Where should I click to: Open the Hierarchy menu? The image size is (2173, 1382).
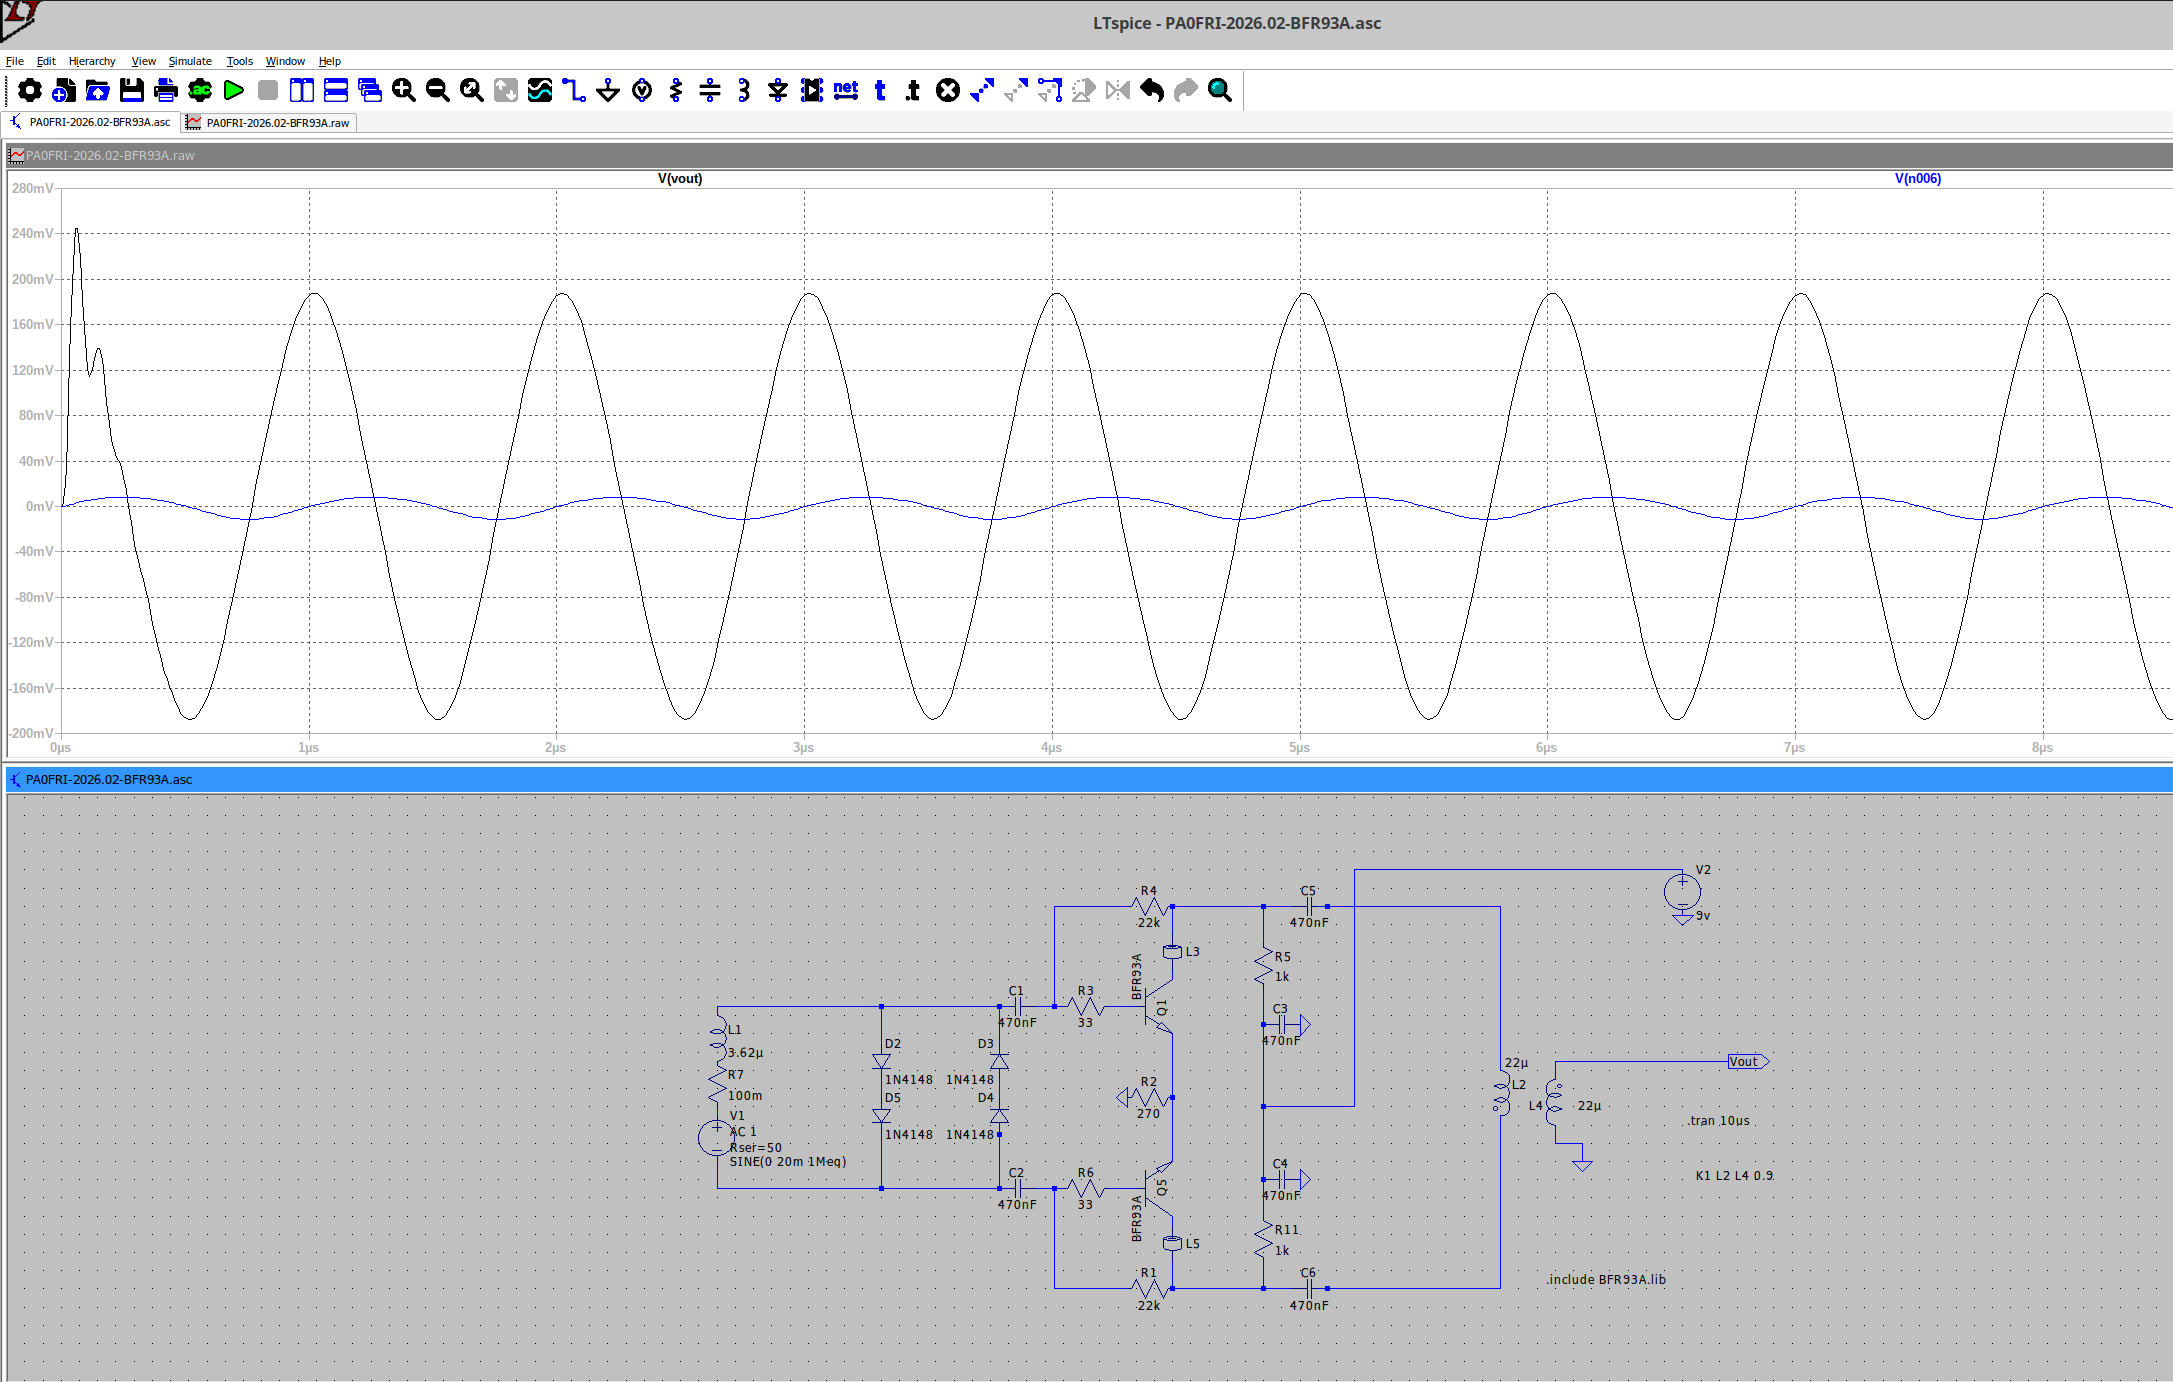pos(92,61)
